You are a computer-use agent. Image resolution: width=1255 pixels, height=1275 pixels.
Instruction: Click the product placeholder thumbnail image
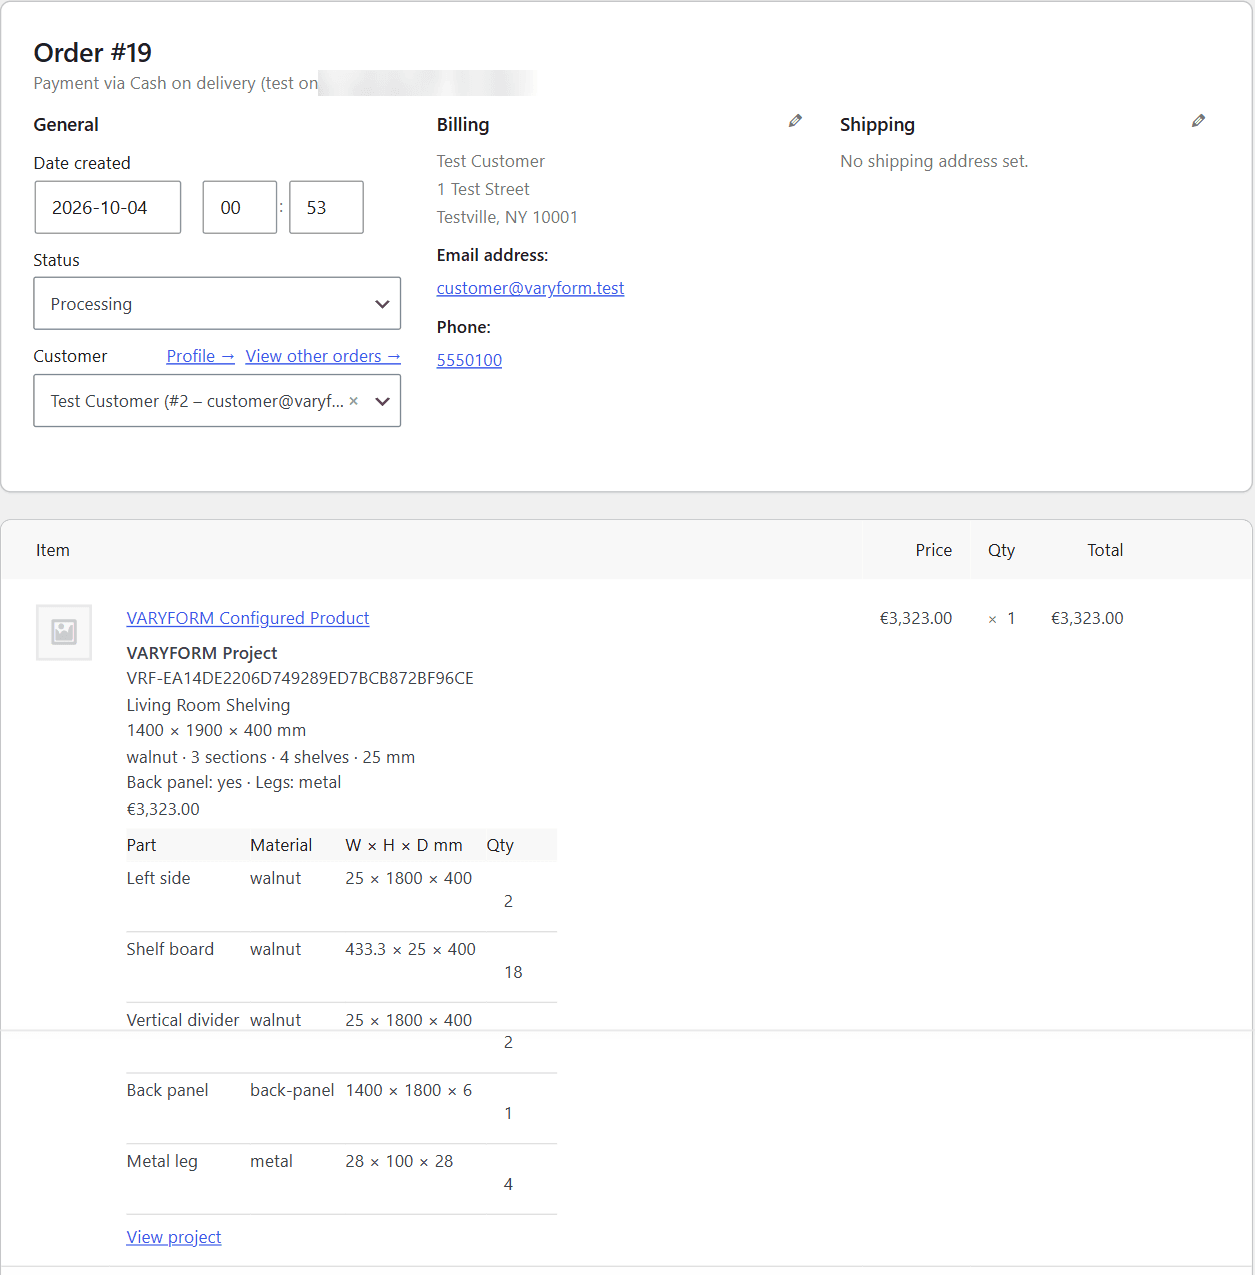click(x=64, y=632)
